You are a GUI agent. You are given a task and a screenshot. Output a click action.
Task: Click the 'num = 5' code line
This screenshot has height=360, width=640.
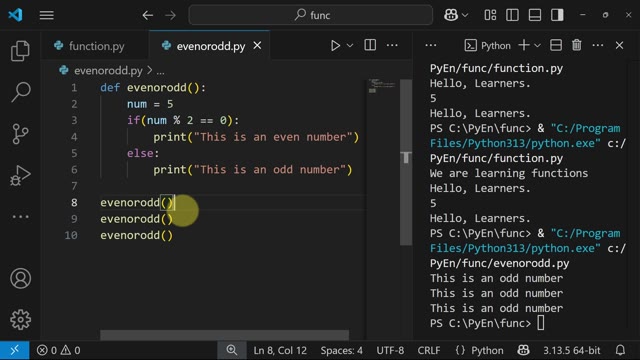150,104
